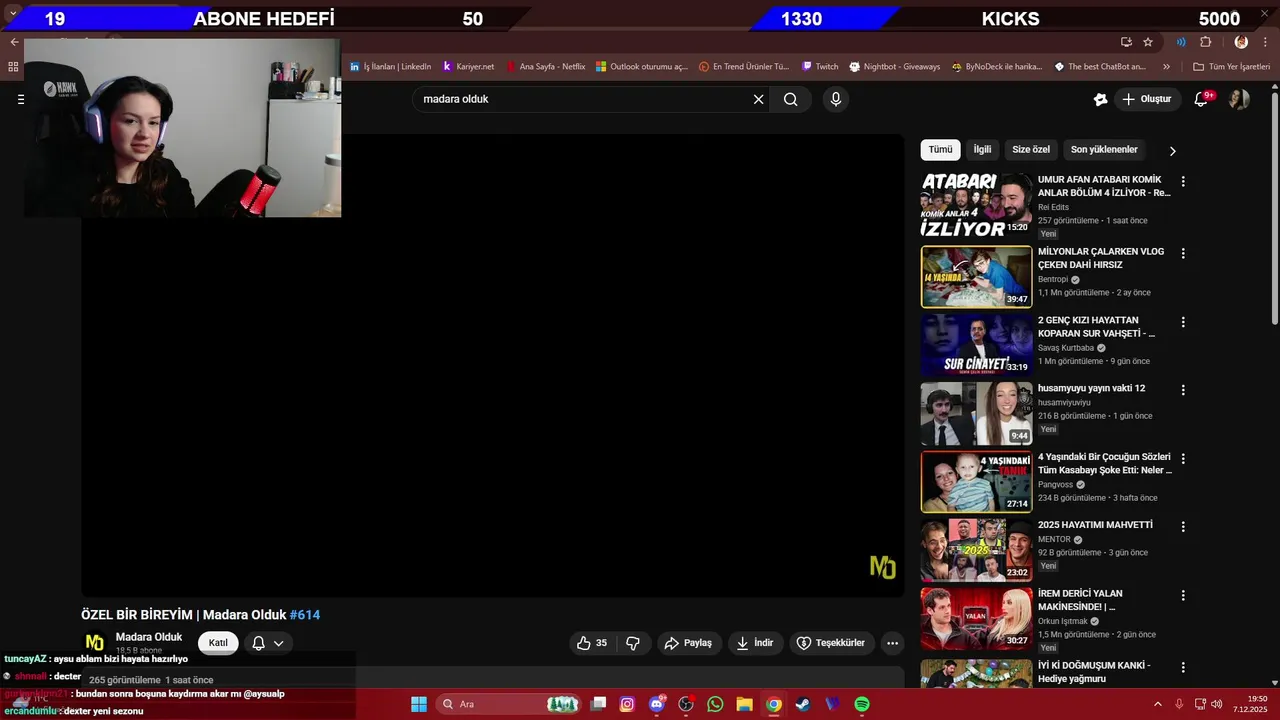Like the video with thumbs up
Viewport: 1280px width, 720px height.
pyautogui.click(x=592, y=643)
